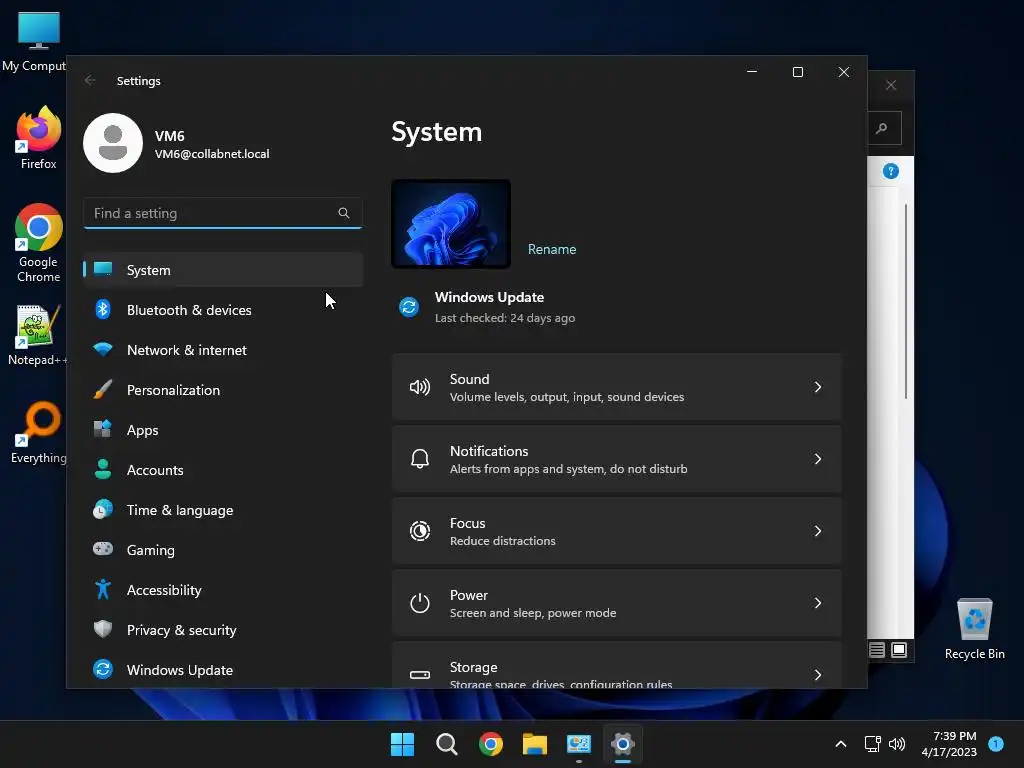This screenshot has height=768, width=1024.
Task: Click the Power icon
Action: tap(420, 603)
